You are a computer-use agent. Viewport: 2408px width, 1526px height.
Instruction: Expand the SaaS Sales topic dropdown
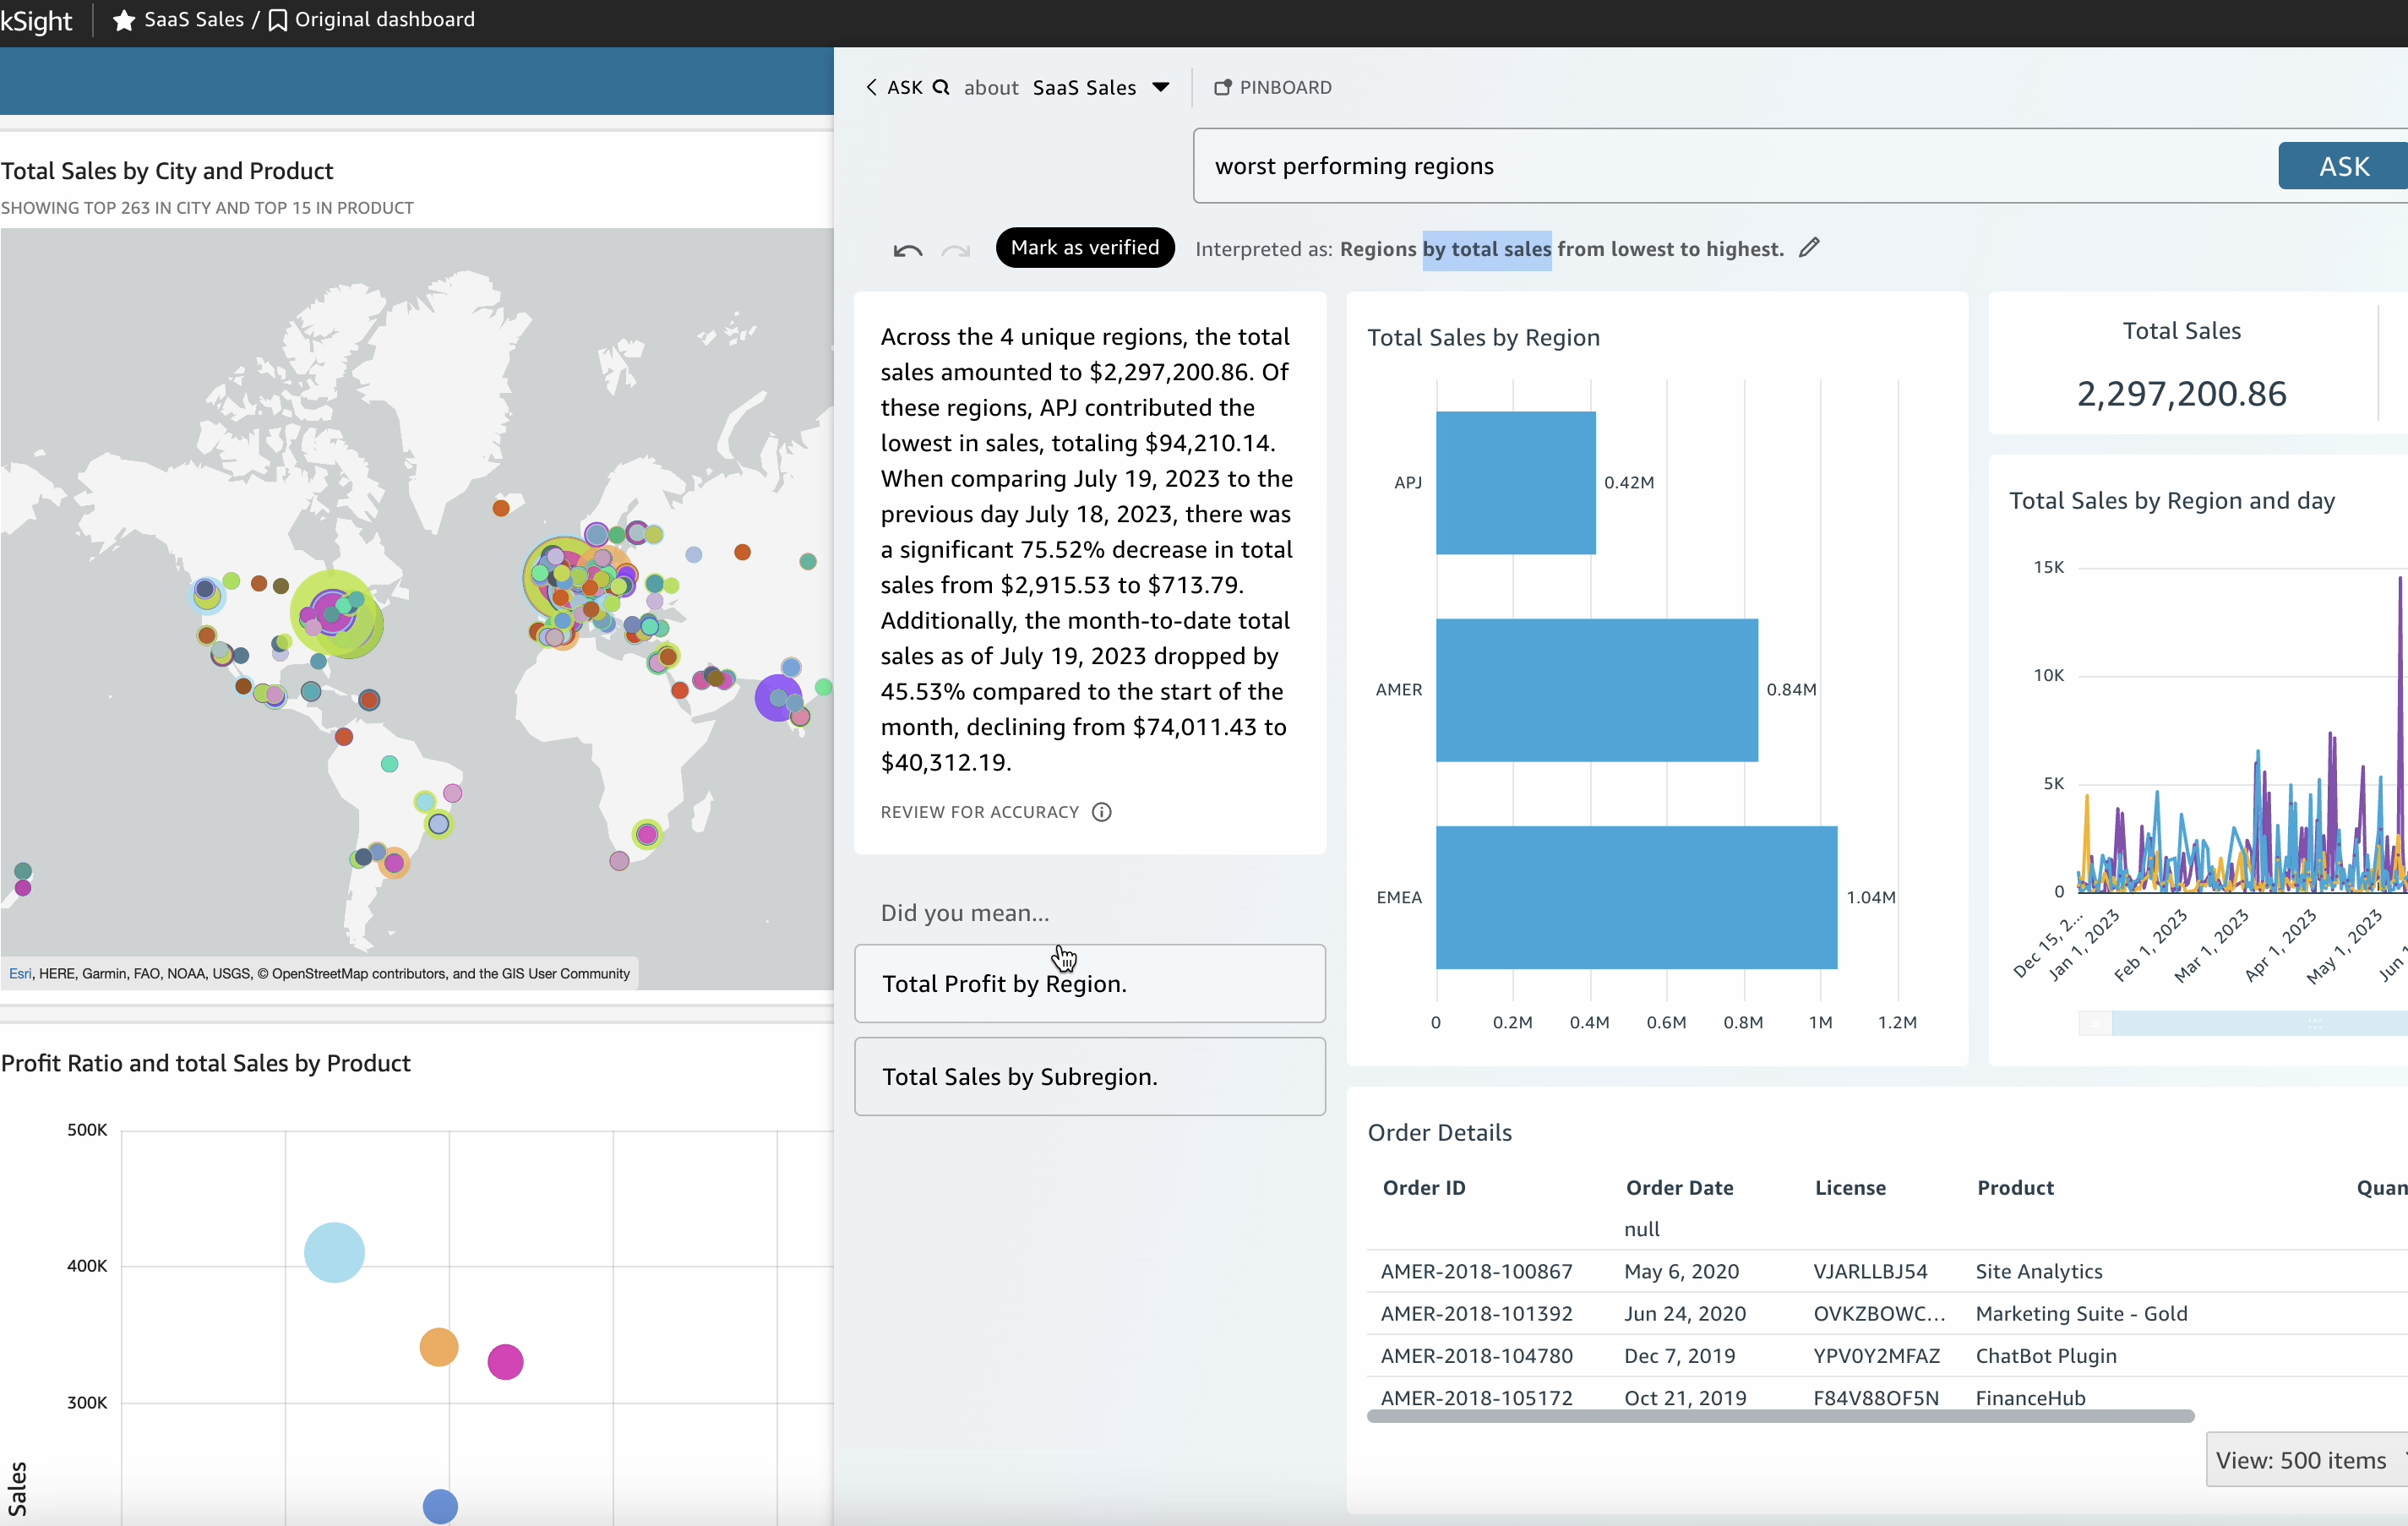(1161, 87)
